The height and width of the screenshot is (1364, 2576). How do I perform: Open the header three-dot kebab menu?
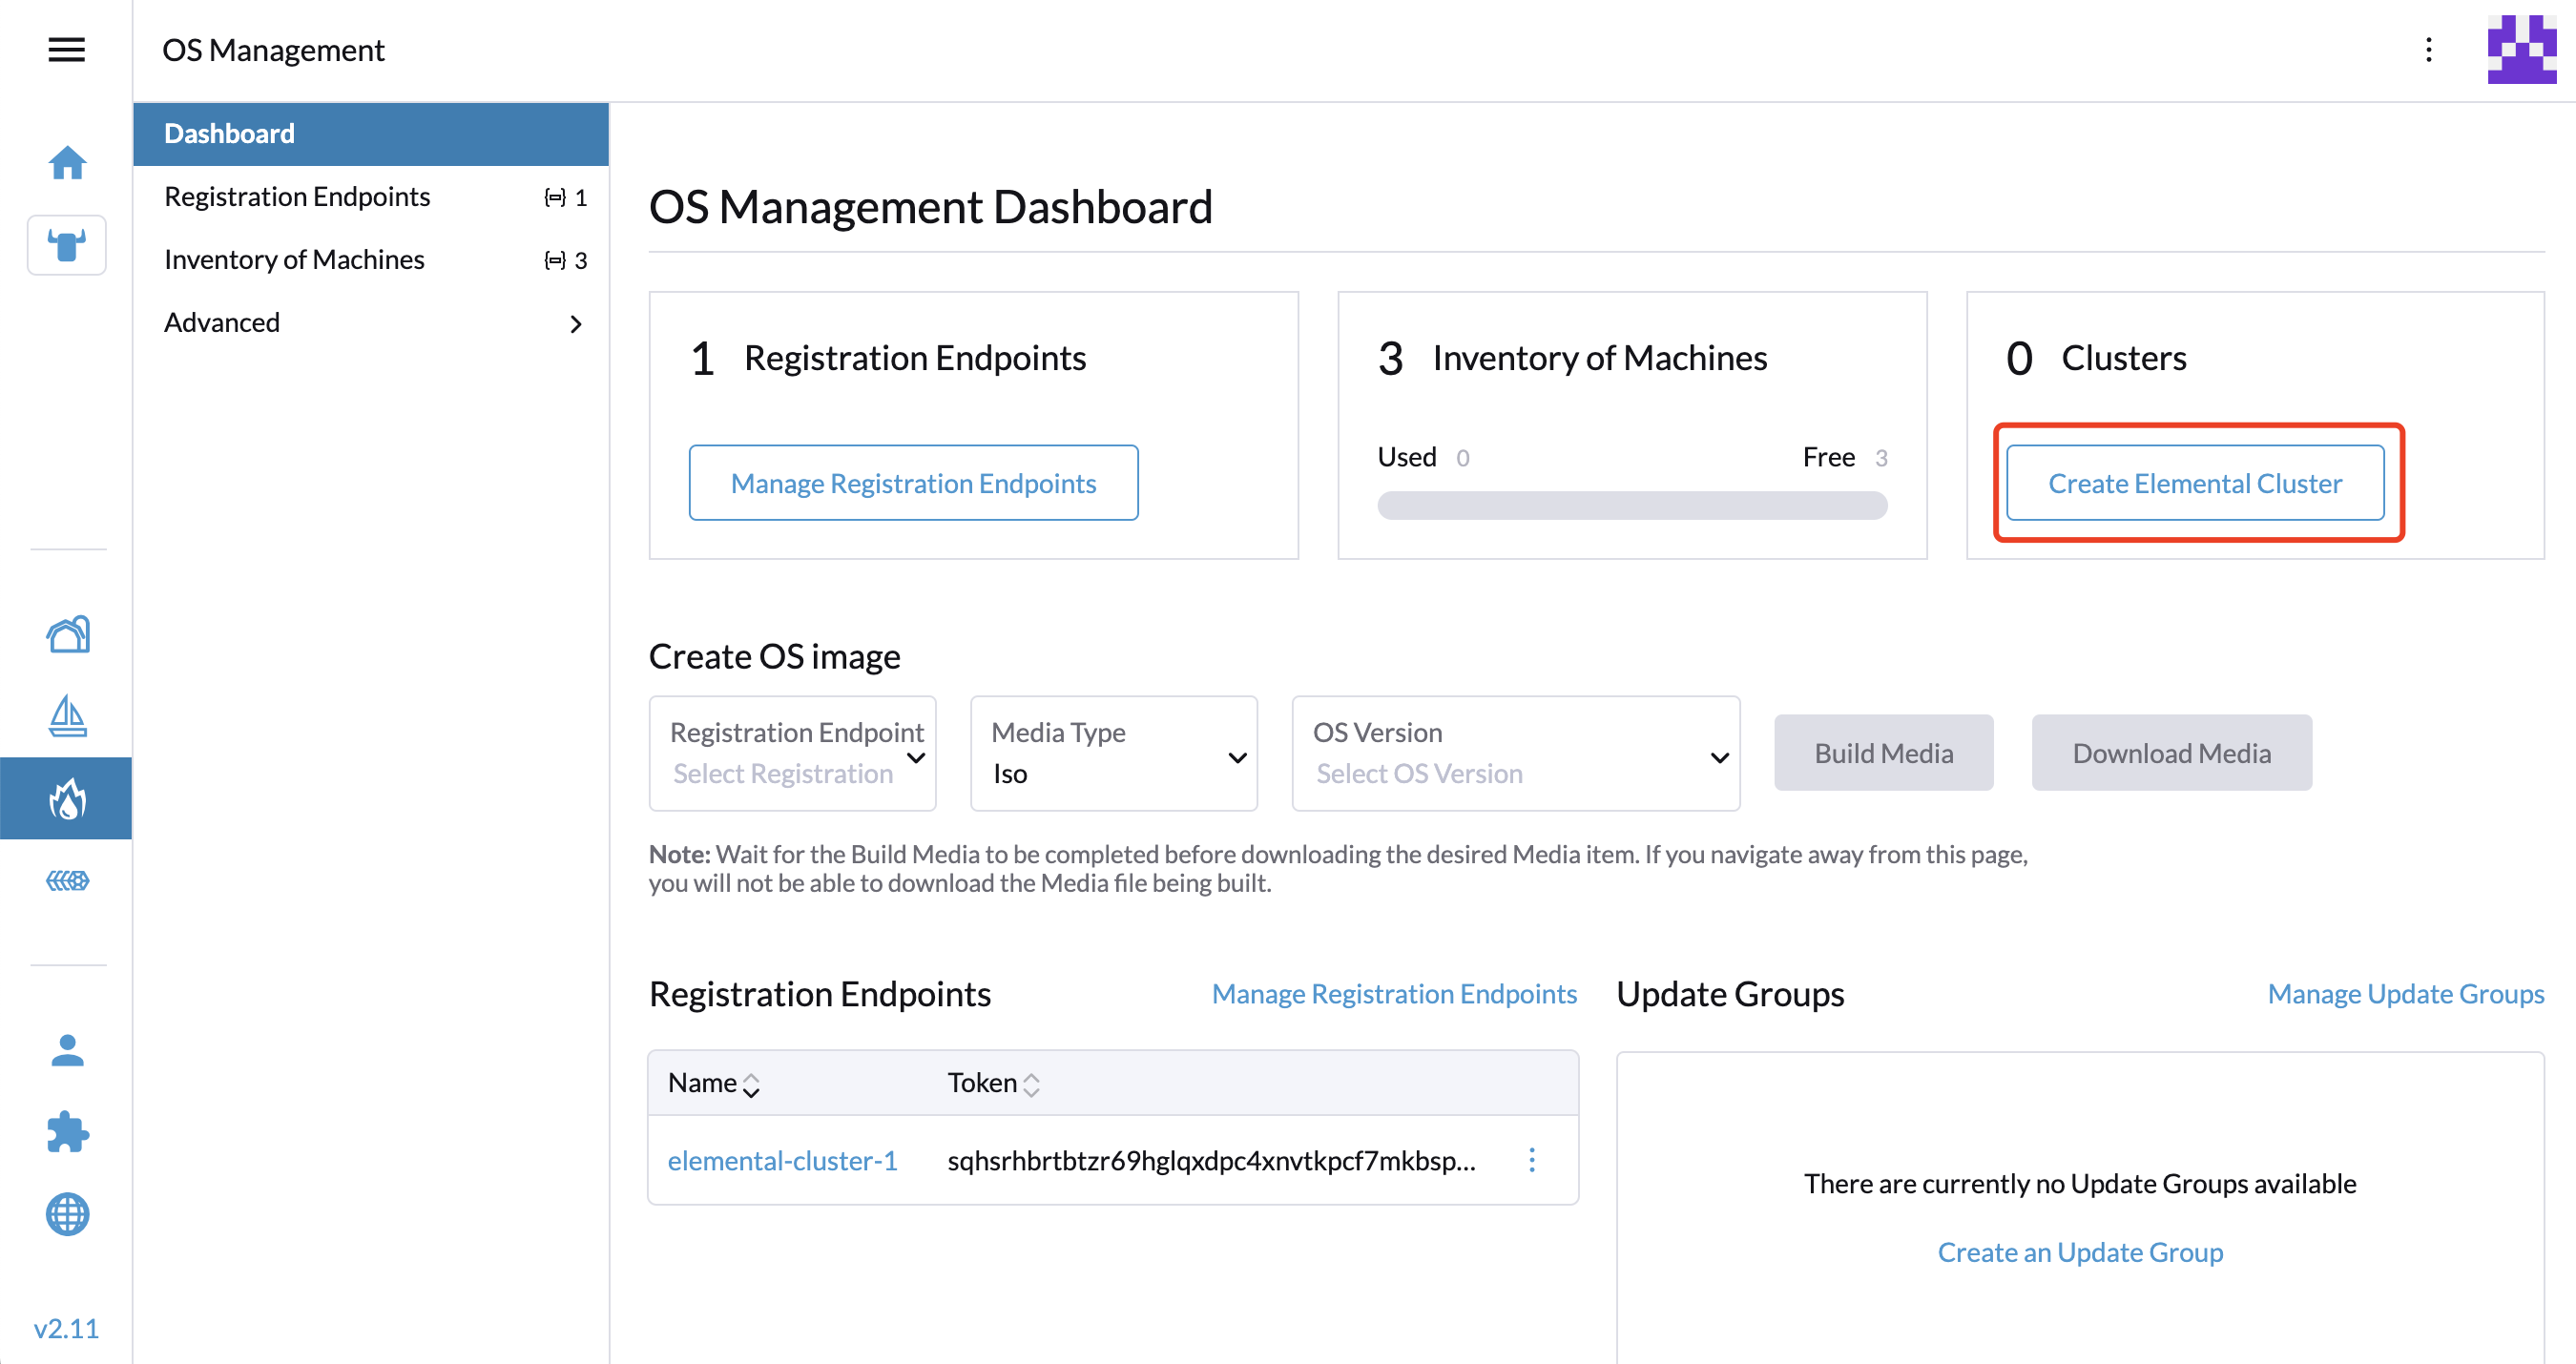pyautogui.click(x=2428, y=49)
